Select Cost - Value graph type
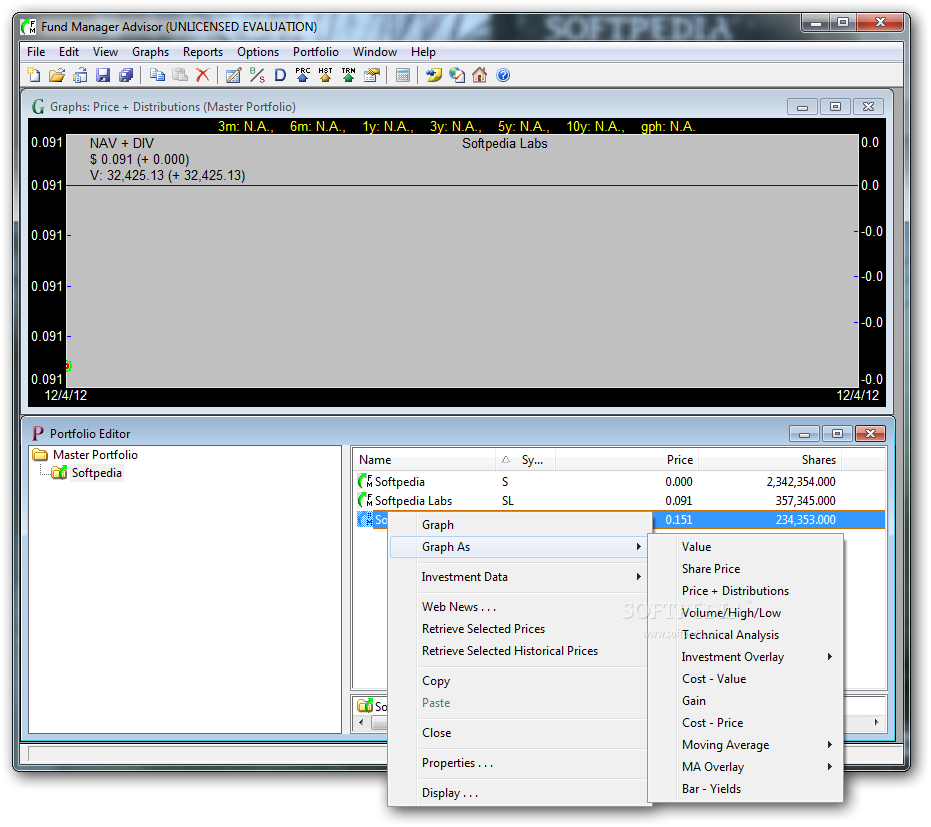The image size is (931, 827). pos(745,679)
